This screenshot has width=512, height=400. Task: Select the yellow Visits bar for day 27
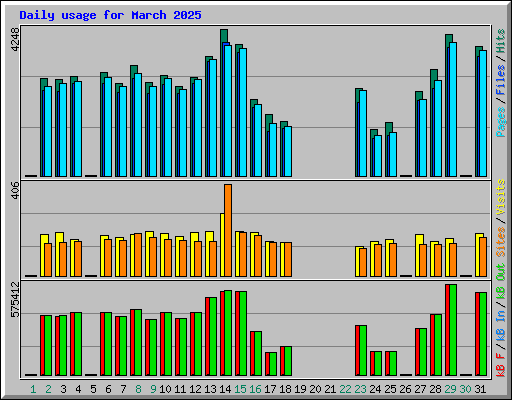pyautogui.click(x=417, y=255)
